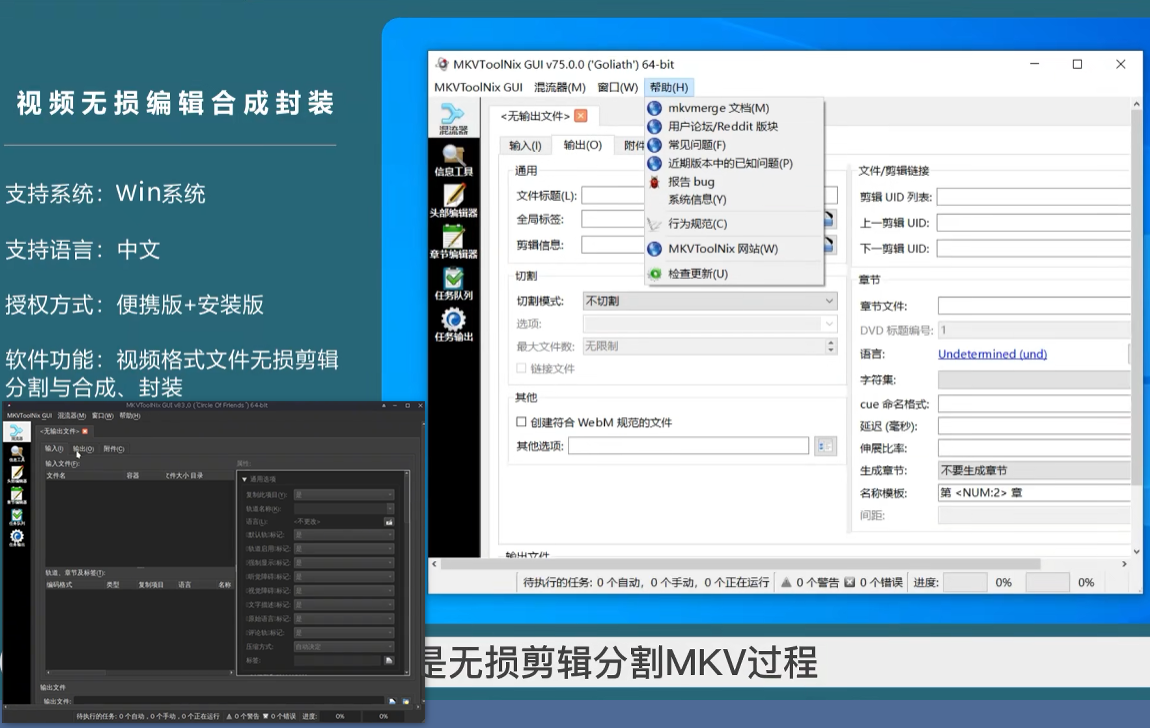Close the <无输出文件> tab in the dark window

85,431
